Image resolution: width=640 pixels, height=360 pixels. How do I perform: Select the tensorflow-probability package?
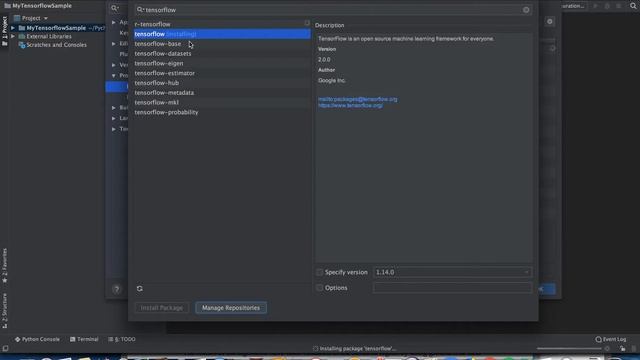click(222, 112)
